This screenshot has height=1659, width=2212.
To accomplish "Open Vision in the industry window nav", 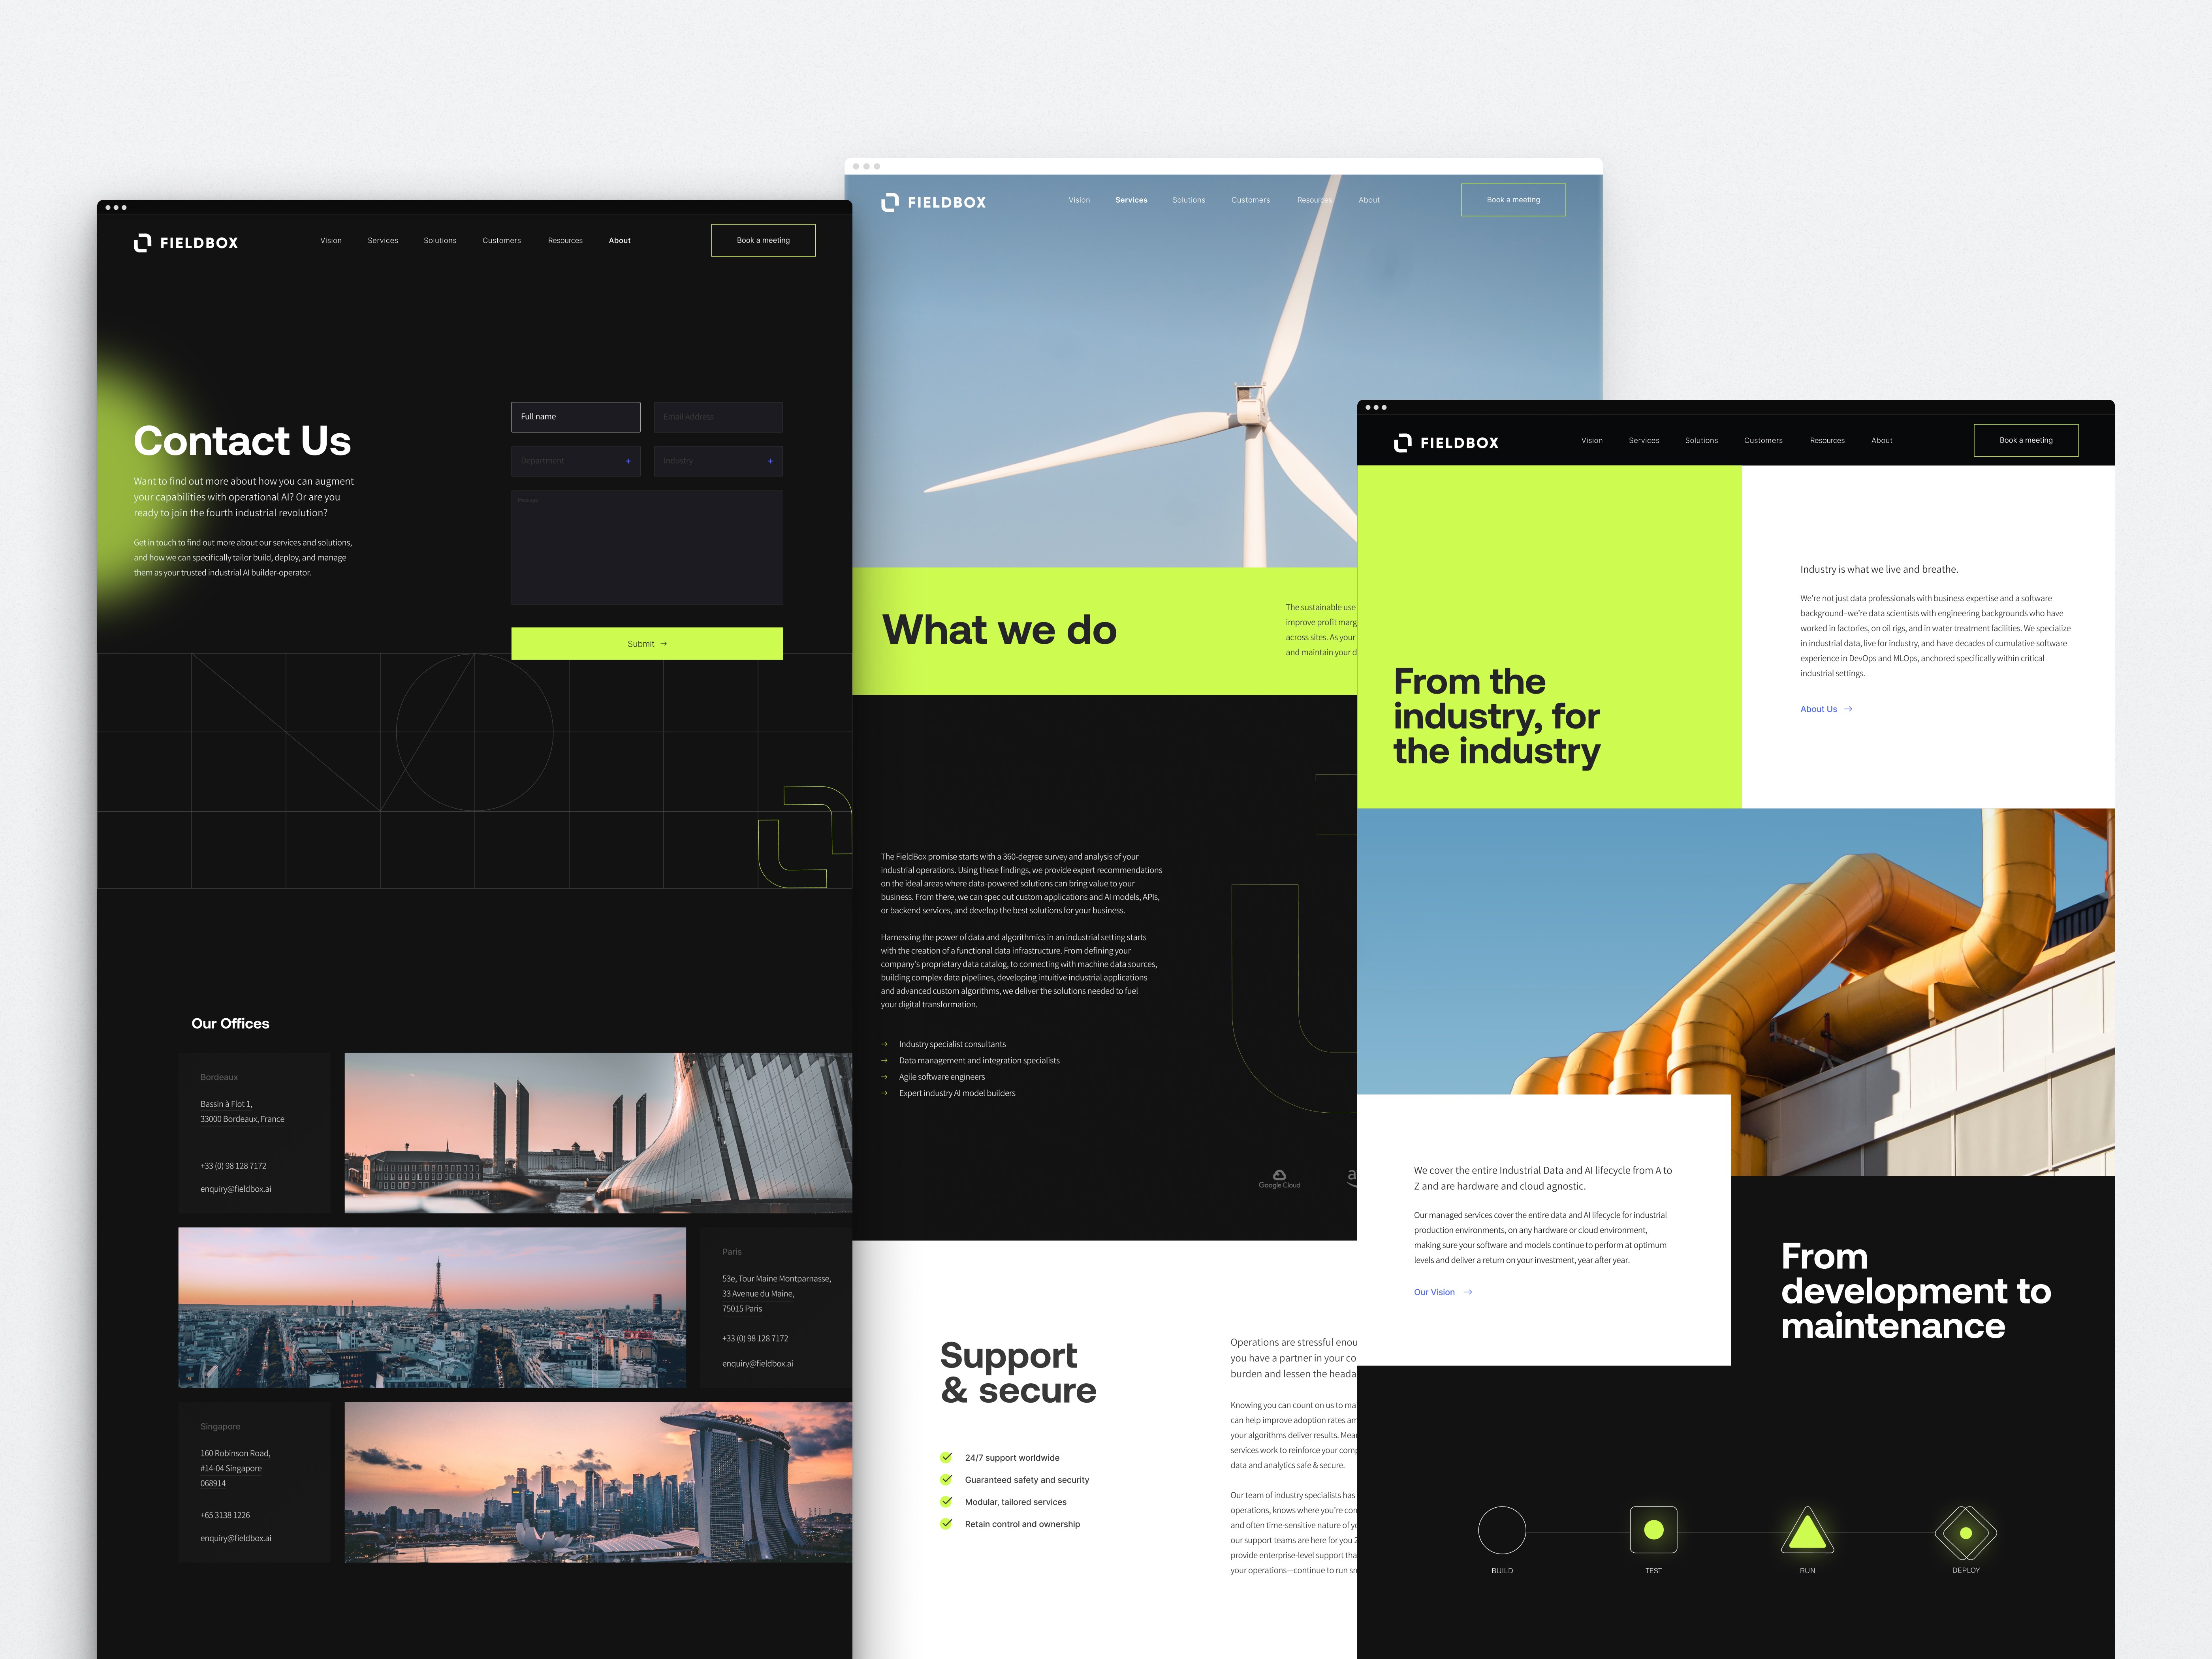I will pyautogui.click(x=1592, y=440).
